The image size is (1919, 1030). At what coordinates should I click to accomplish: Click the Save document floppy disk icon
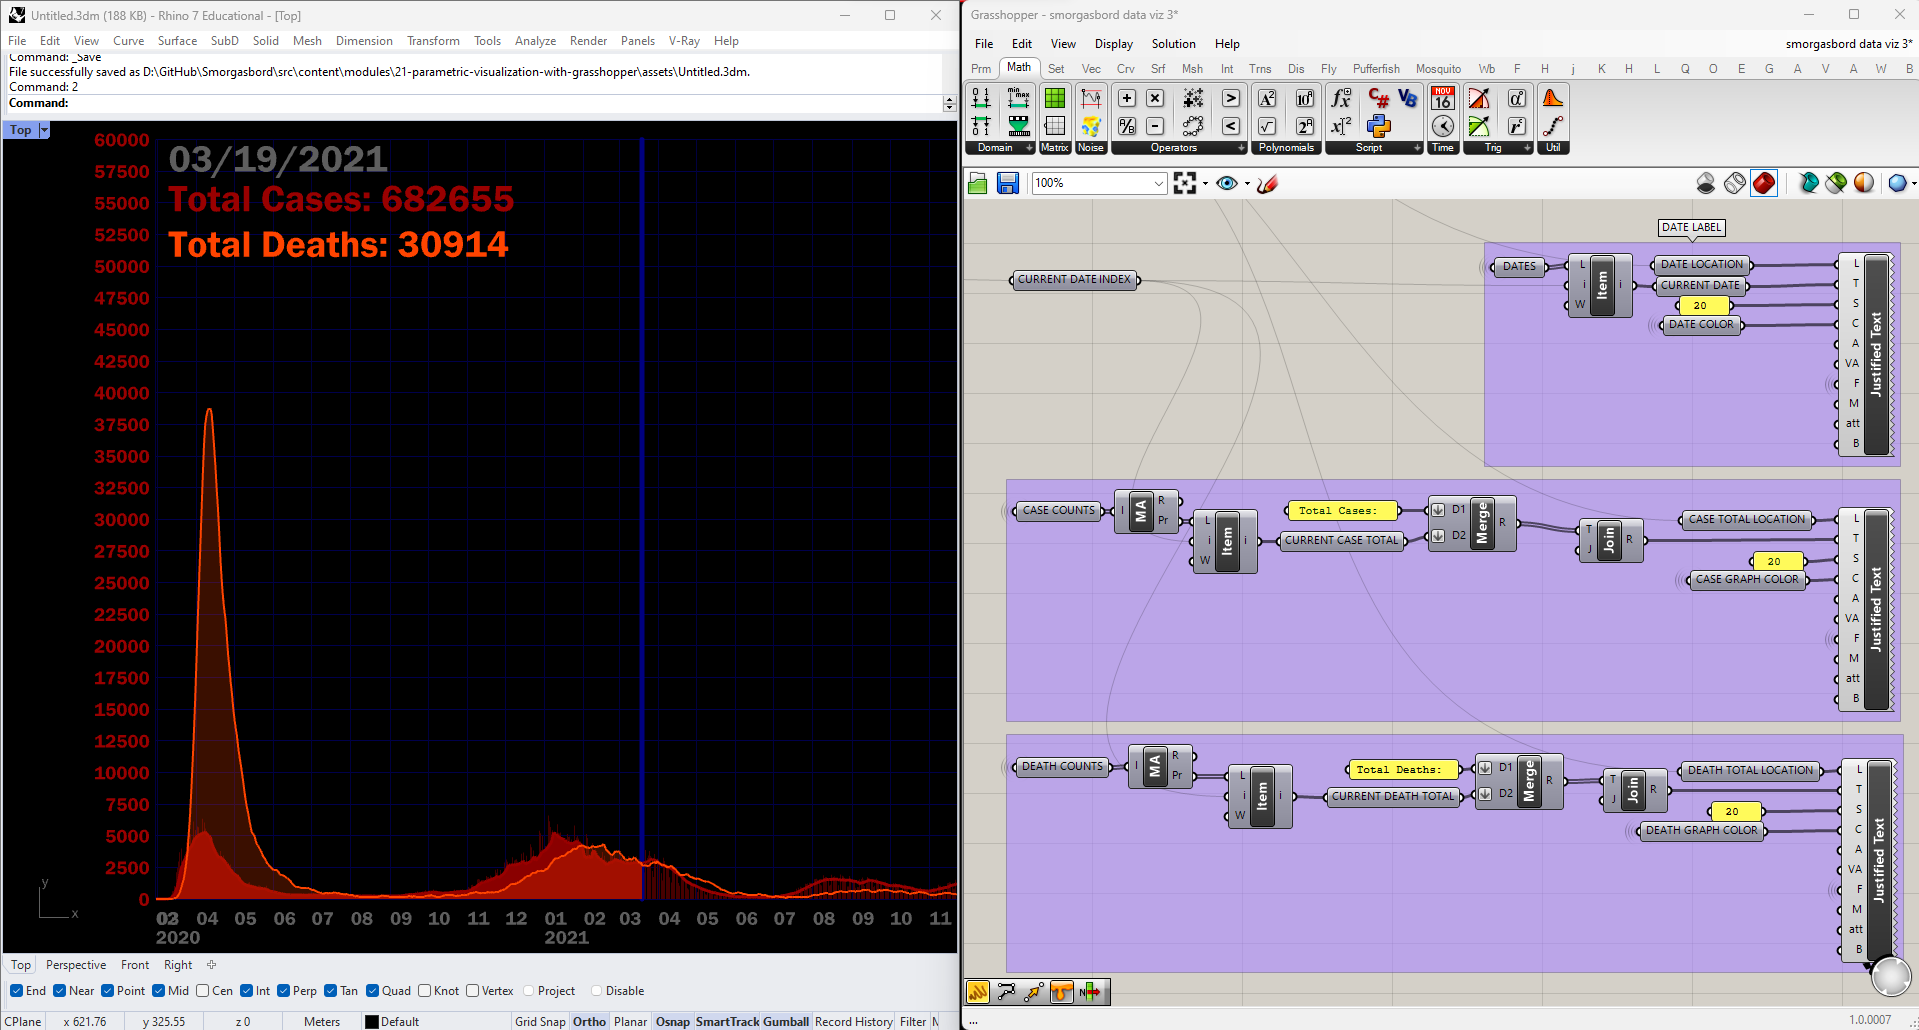(x=1008, y=183)
